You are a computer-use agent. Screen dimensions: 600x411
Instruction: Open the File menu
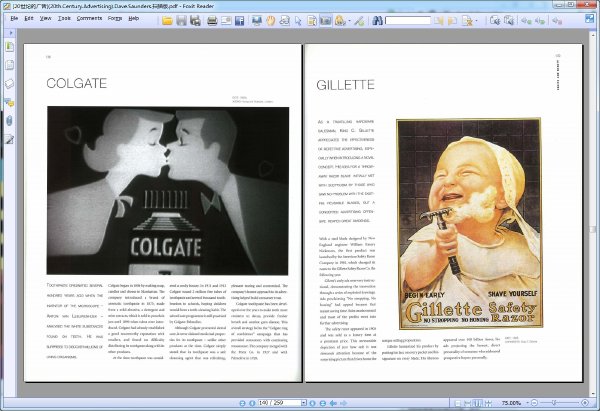click(x=14, y=18)
